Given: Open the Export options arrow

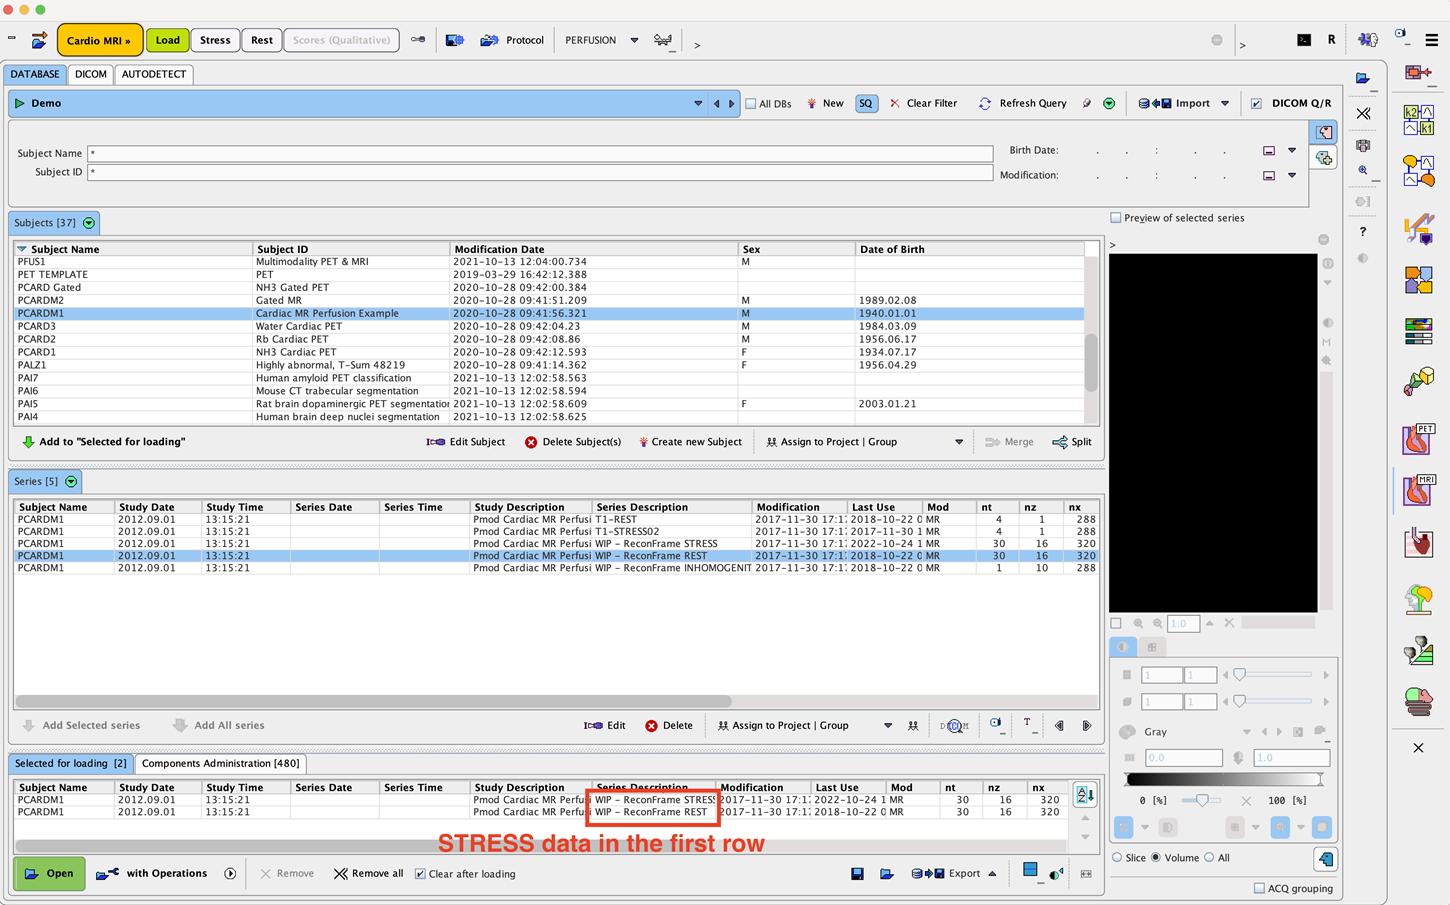Looking at the screenshot, I should [992, 874].
